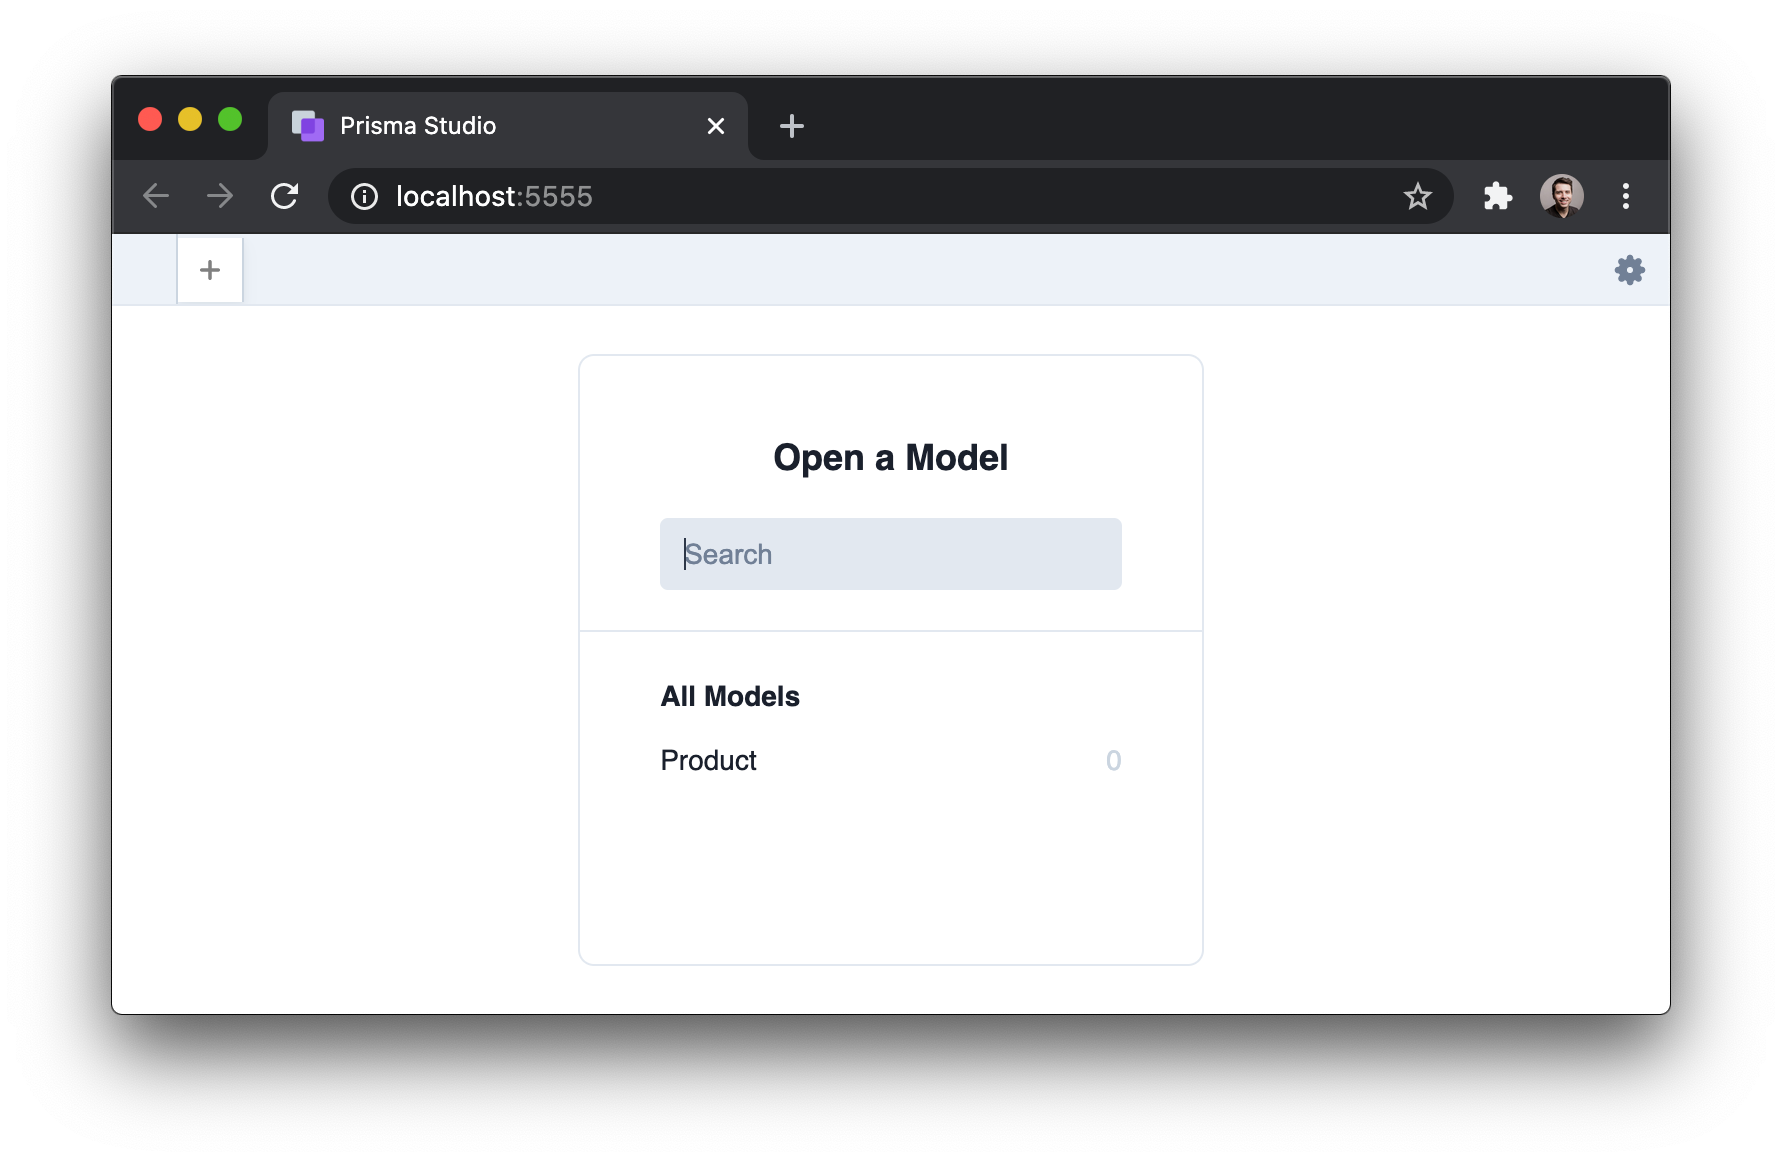The width and height of the screenshot is (1782, 1162).
Task: Open the browser extensions puzzle icon
Action: point(1497,196)
